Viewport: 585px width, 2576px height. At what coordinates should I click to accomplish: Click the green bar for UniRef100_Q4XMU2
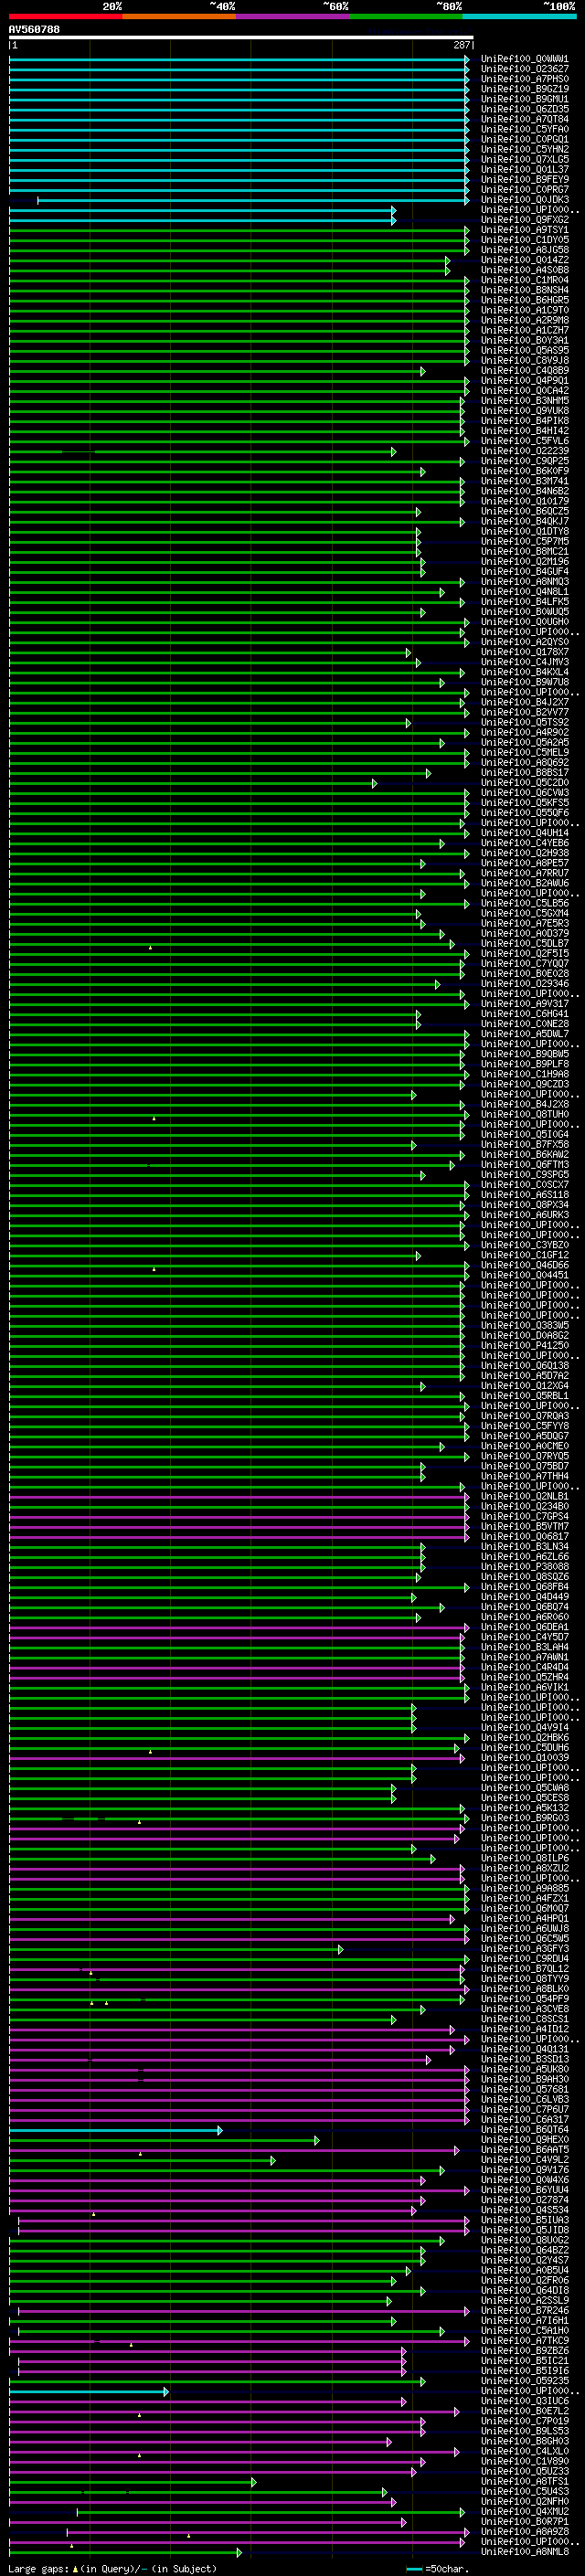click(270, 2512)
